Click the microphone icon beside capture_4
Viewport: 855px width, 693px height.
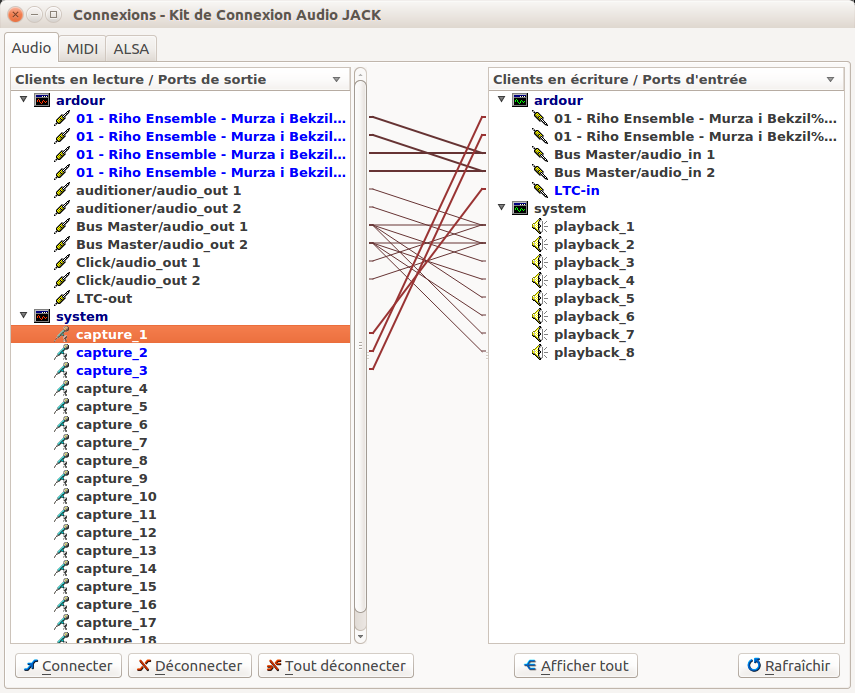62,388
